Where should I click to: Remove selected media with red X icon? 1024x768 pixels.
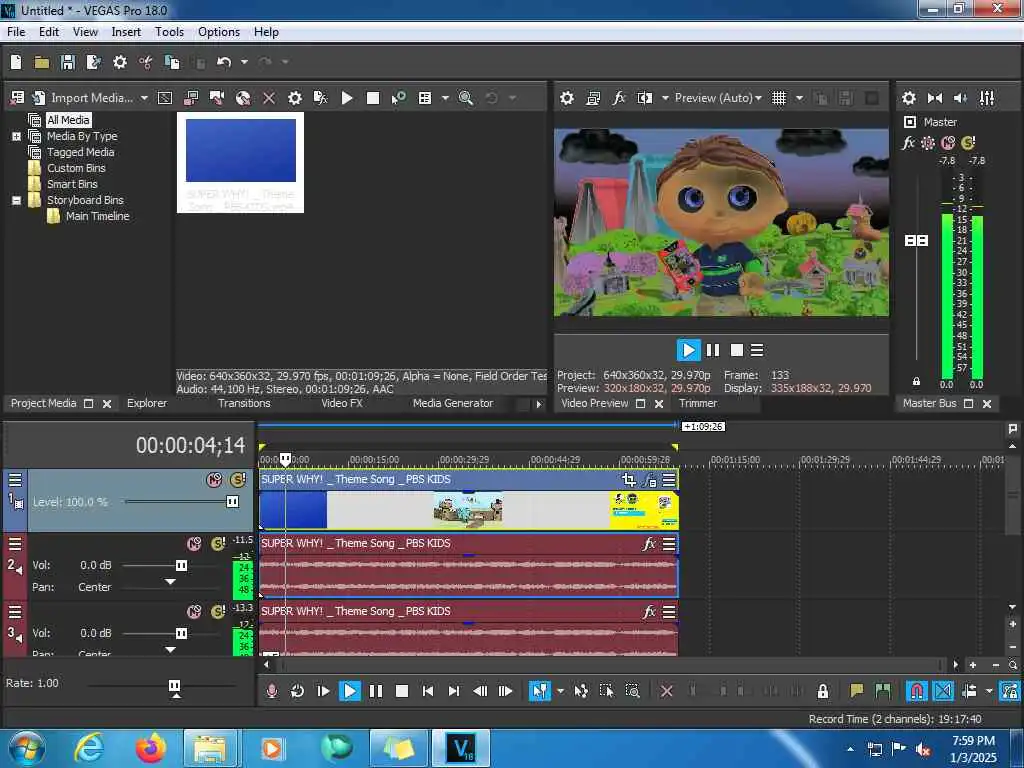pos(269,98)
